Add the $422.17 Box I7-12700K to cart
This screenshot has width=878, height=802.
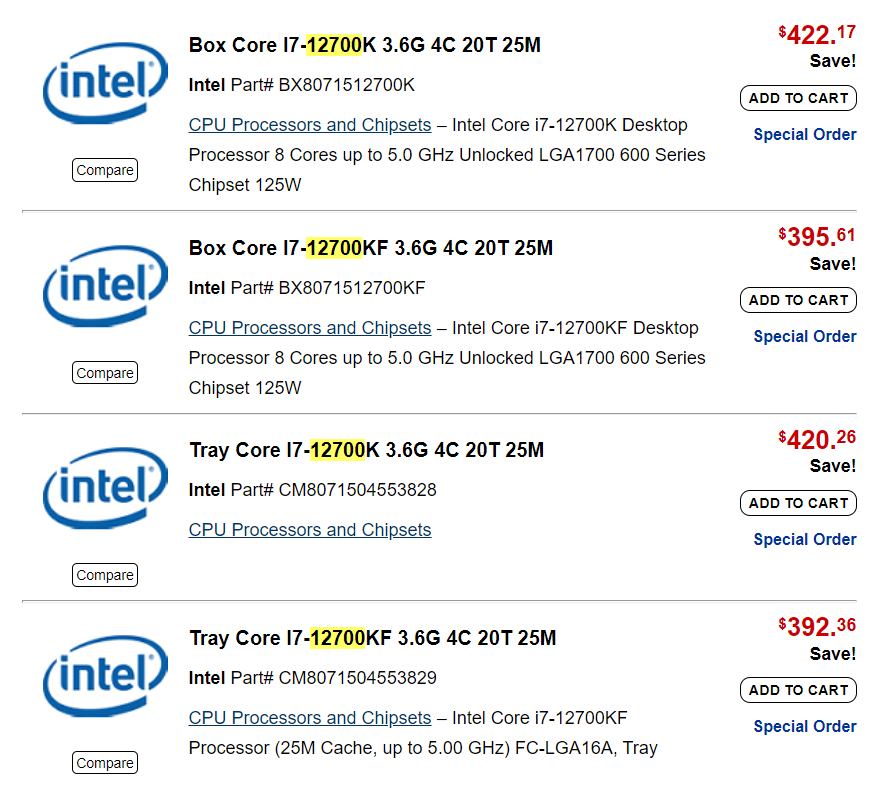798,98
